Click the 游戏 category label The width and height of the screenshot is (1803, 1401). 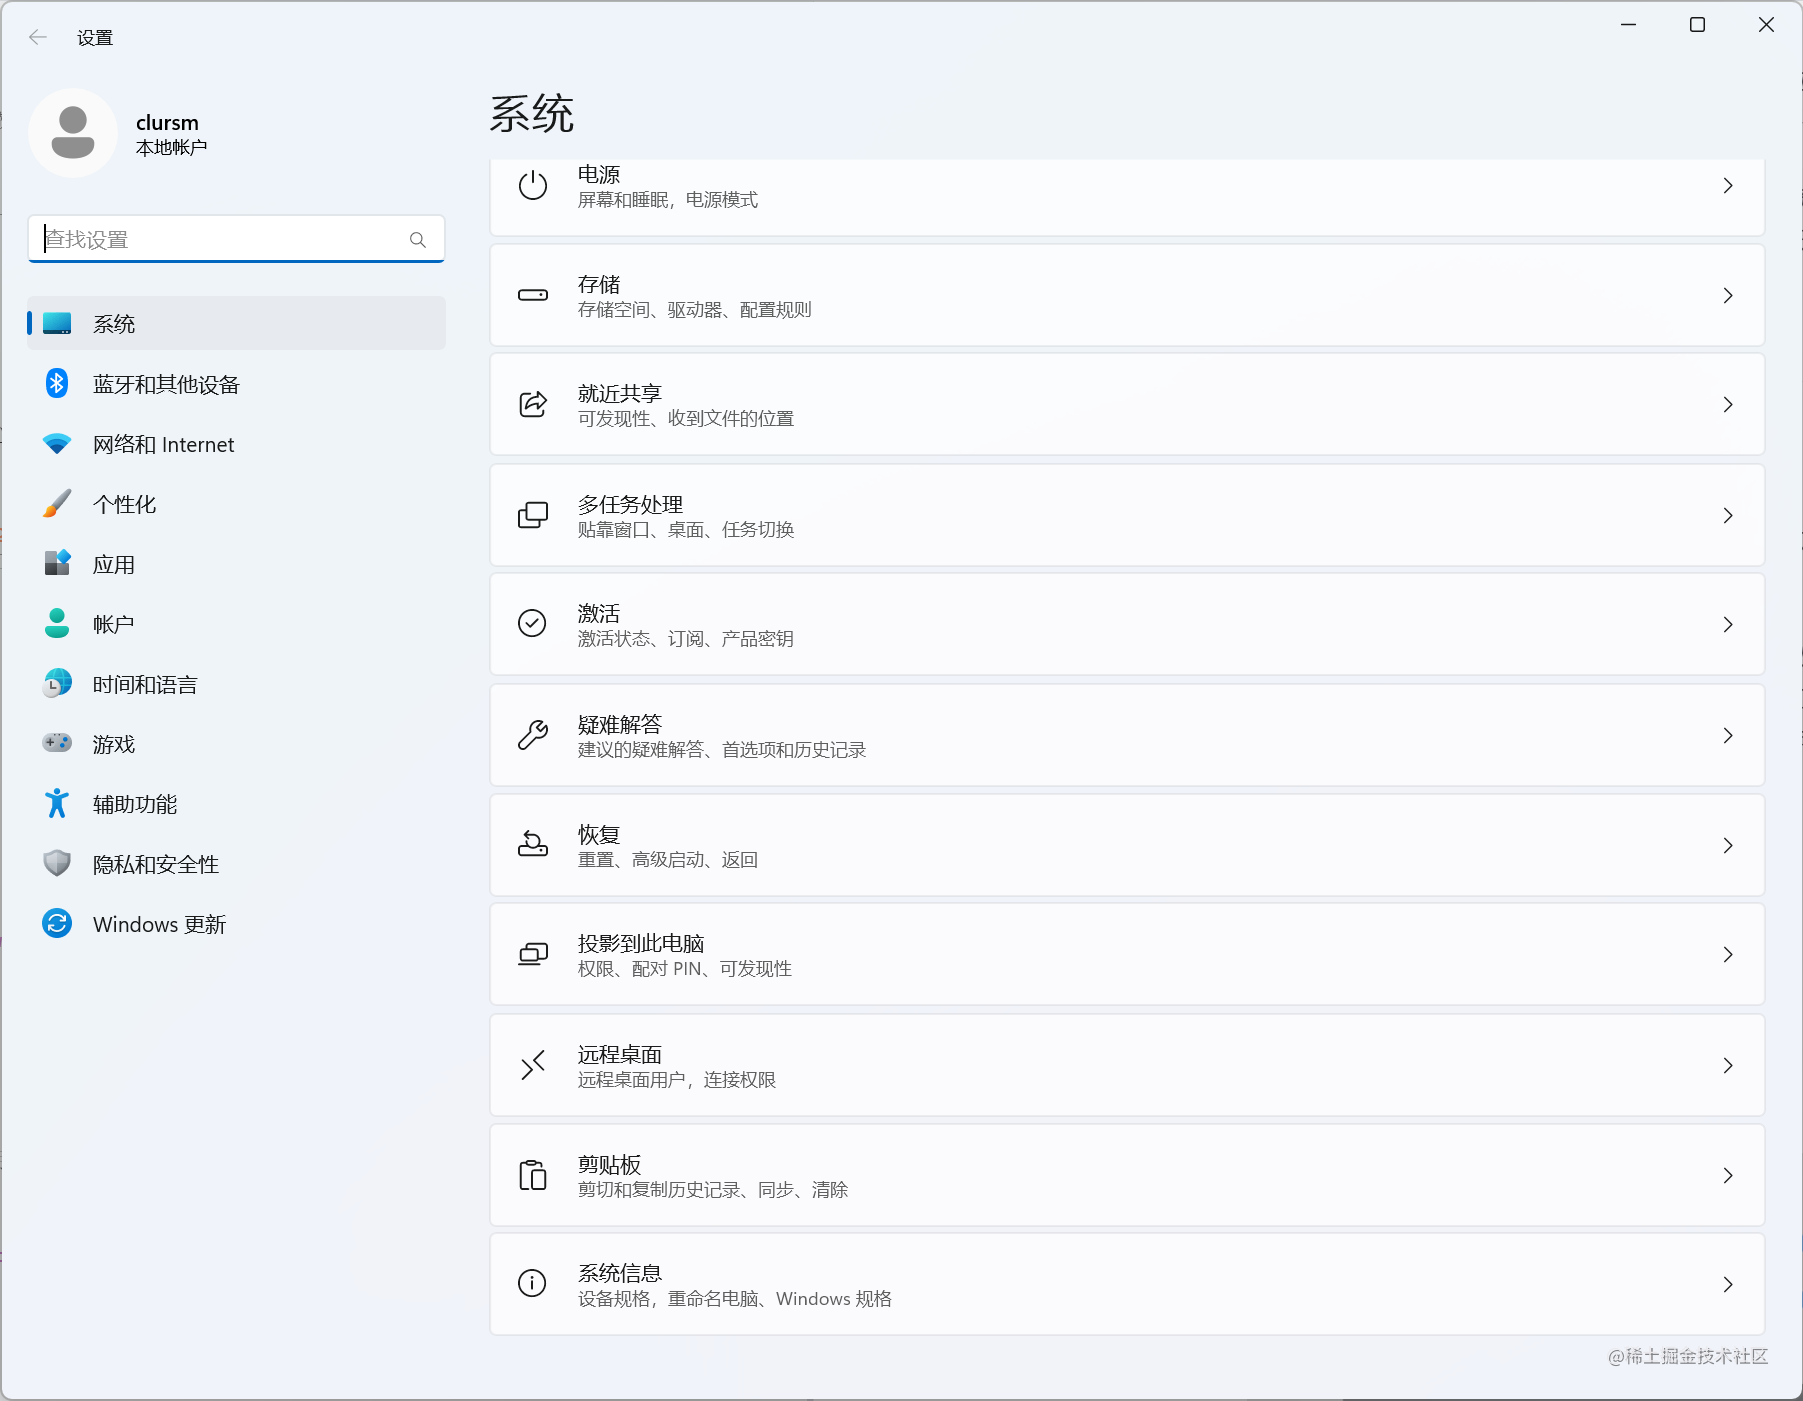click(x=114, y=744)
